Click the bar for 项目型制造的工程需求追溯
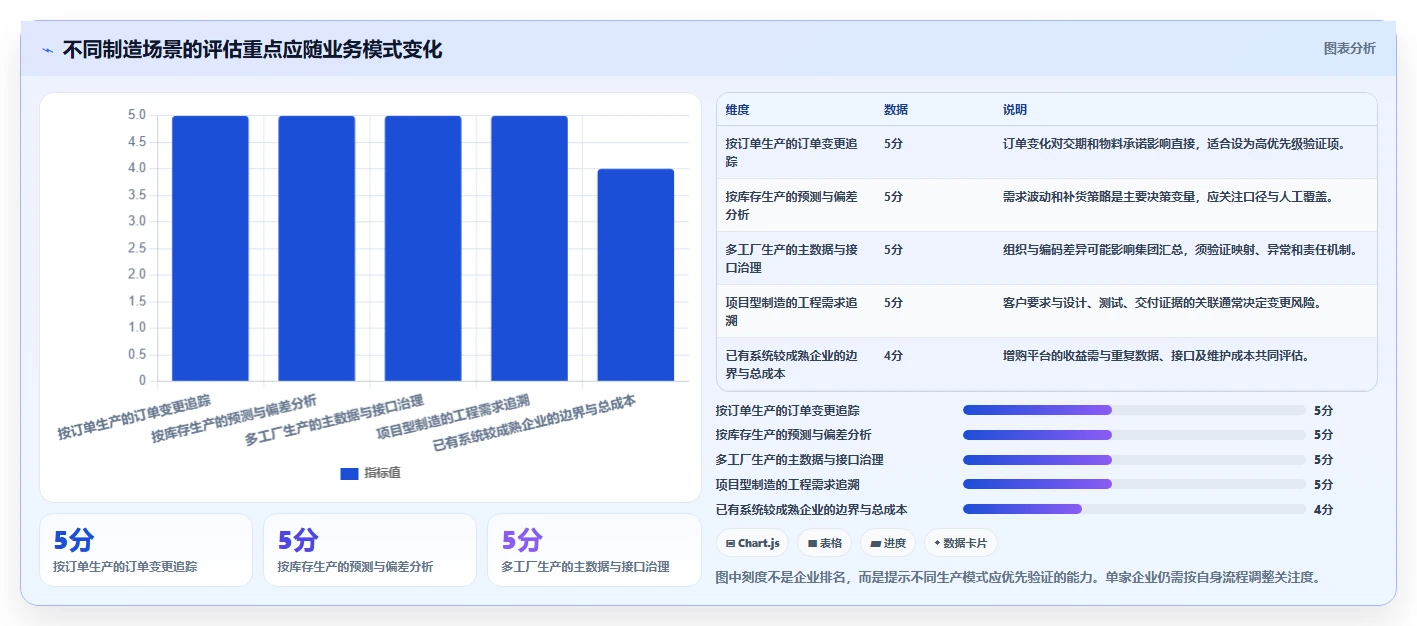Image resolution: width=1417 pixels, height=626 pixels. (529, 248)
